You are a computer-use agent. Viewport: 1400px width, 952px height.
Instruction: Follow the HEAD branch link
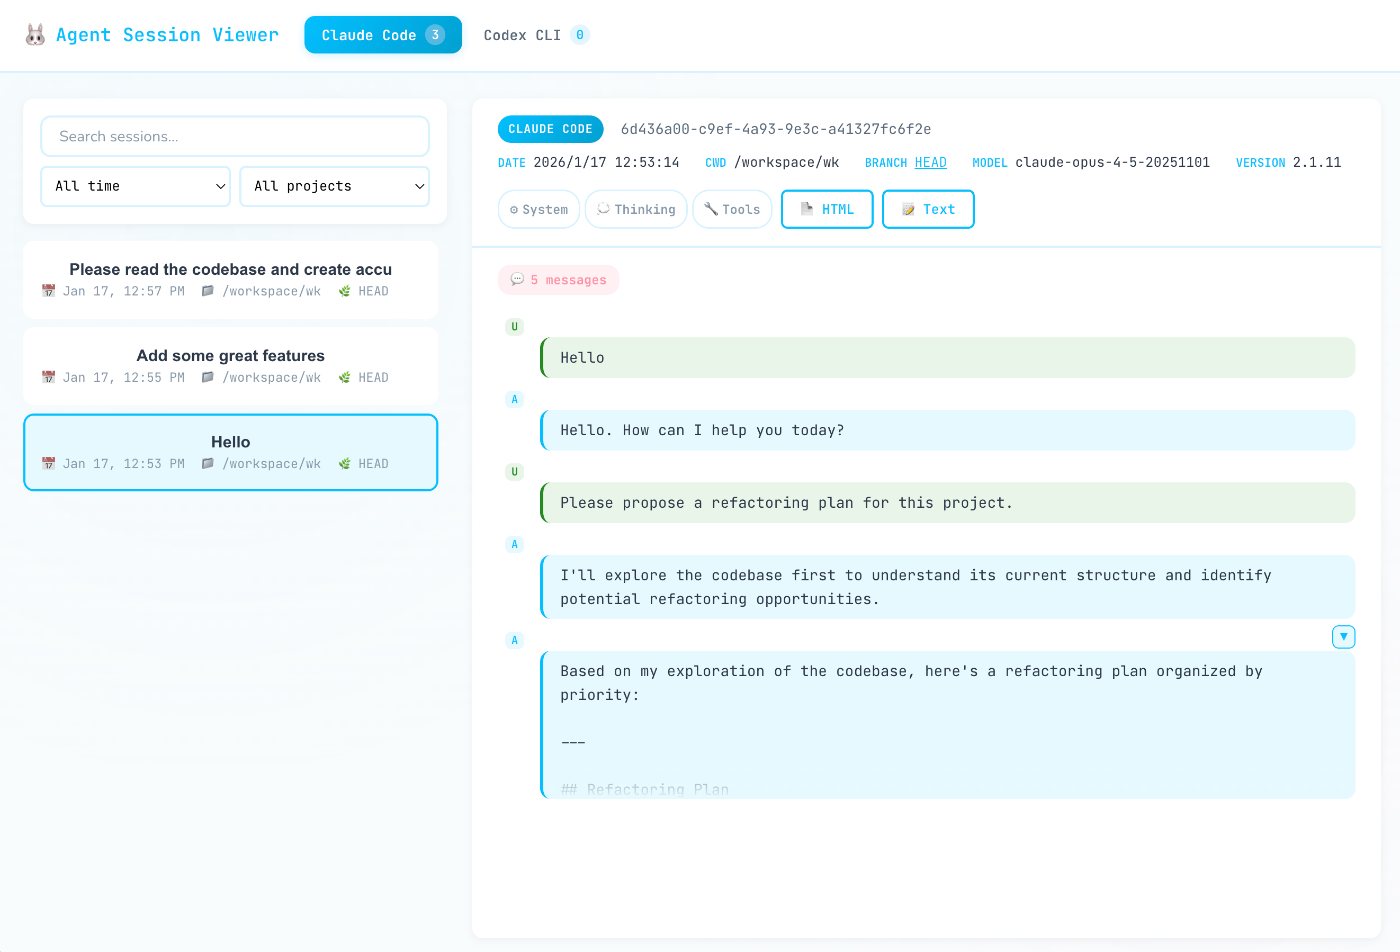[x=931, y=162]
